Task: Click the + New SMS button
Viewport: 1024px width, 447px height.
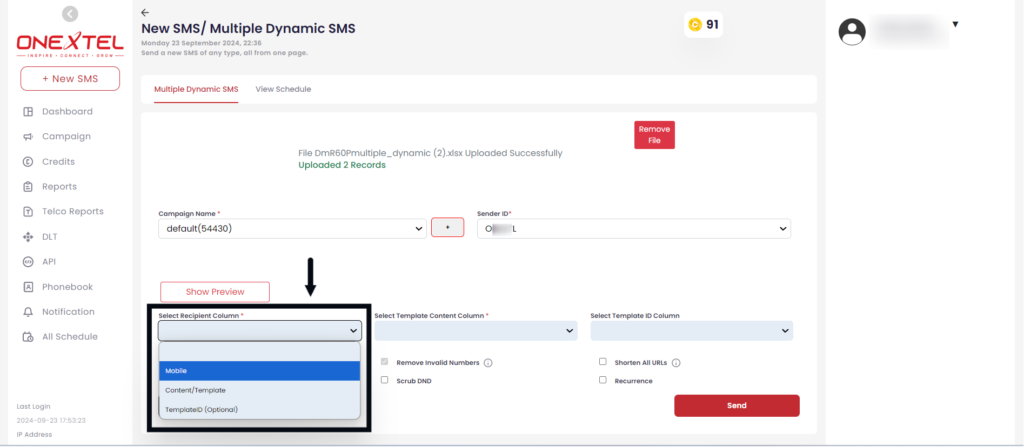Action: click(x=70, y=78)
